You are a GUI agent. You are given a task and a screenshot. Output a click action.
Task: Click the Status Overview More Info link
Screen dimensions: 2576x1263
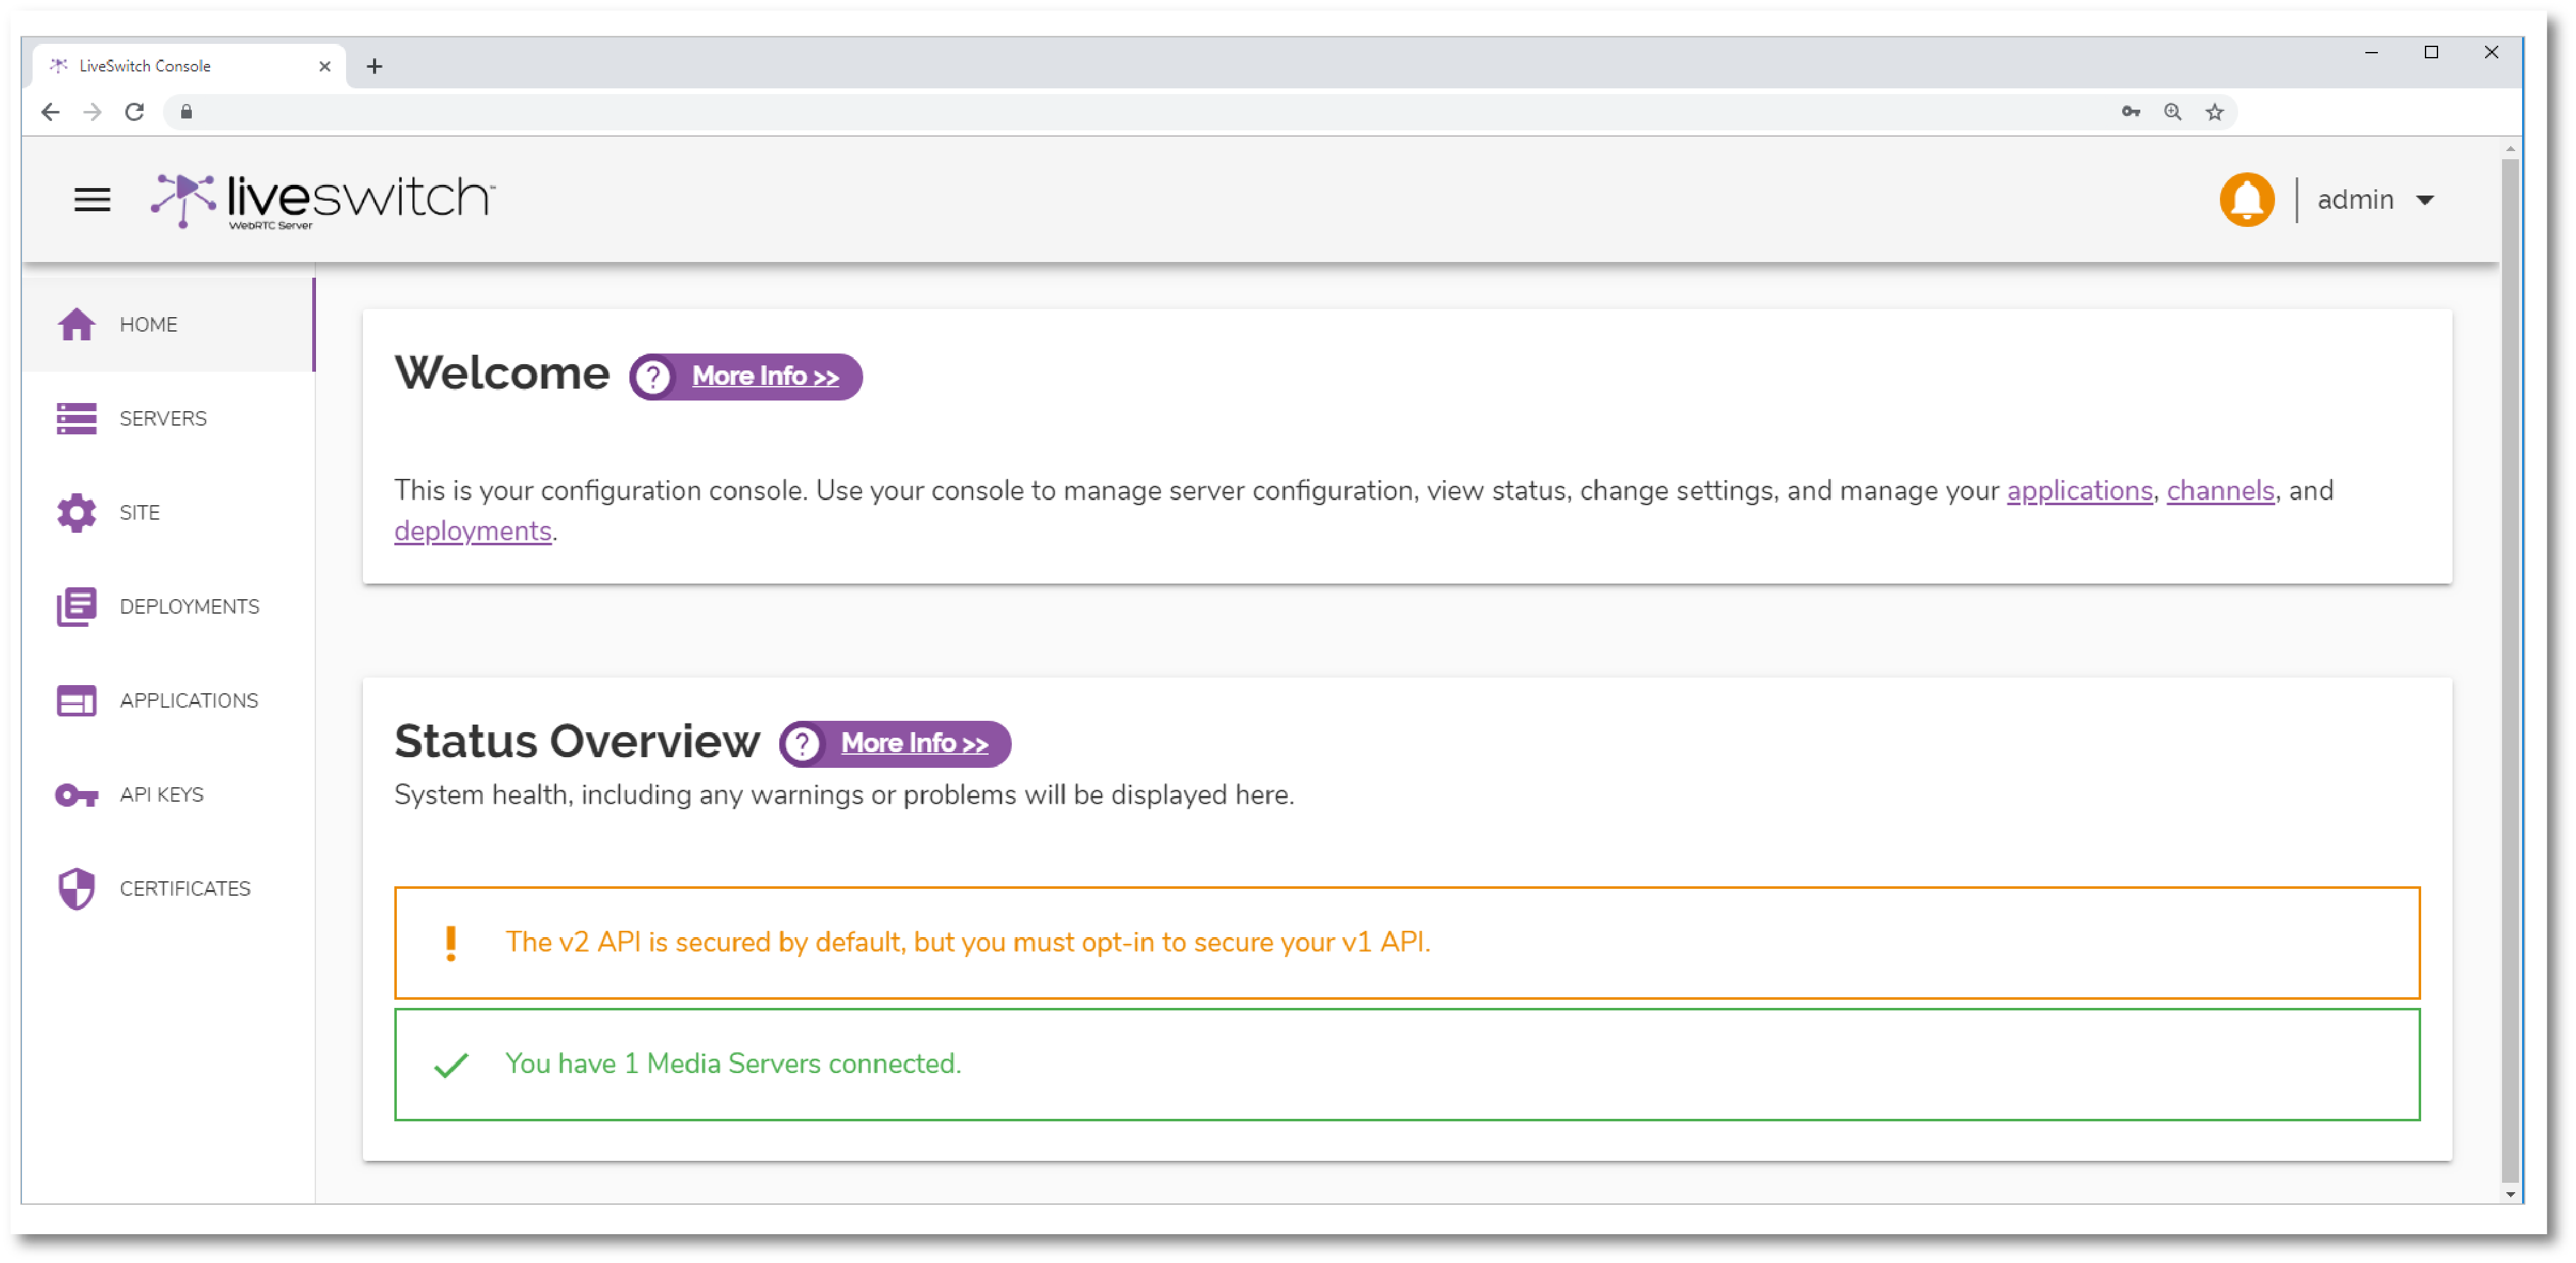point(914,744)
